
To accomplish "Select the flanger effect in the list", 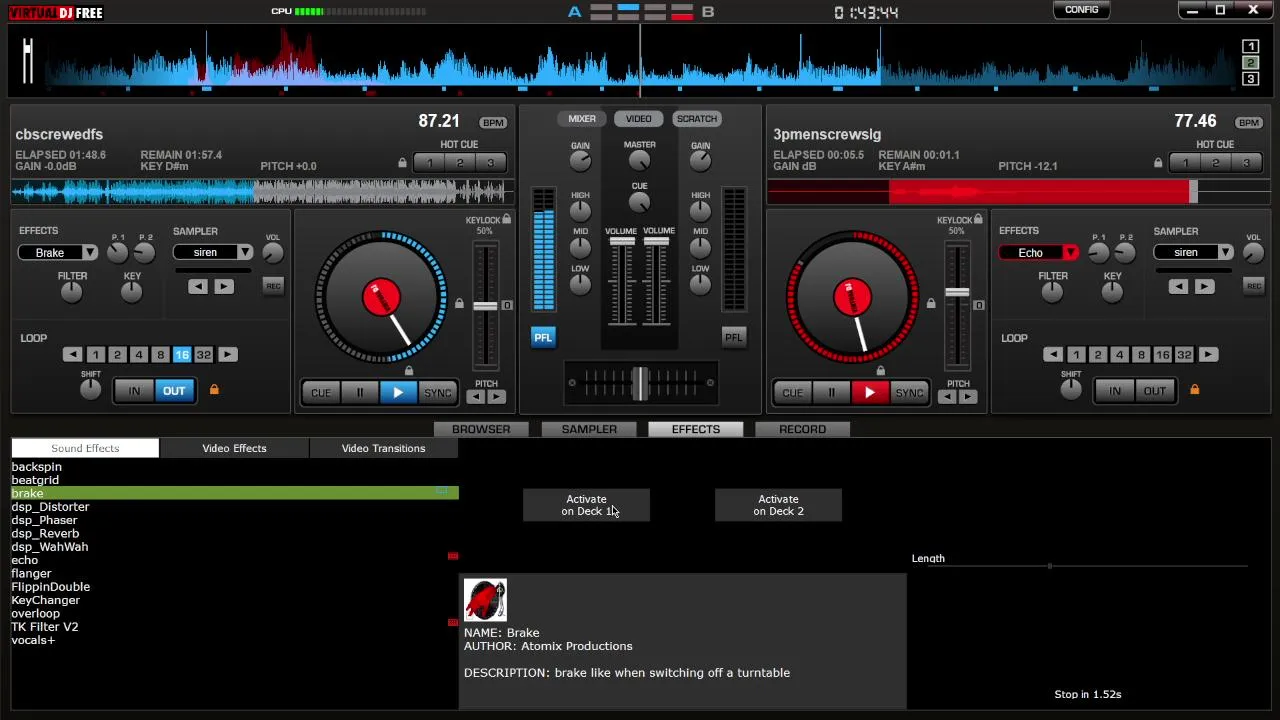I will 31,574.
